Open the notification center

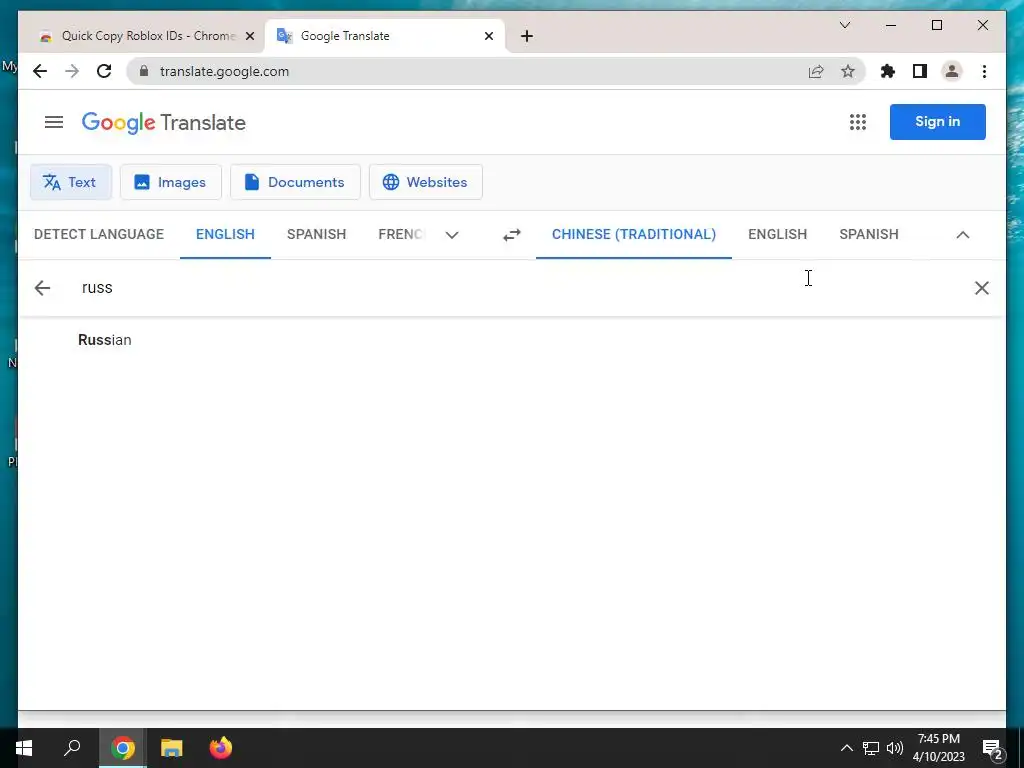(x=993, y=748)
